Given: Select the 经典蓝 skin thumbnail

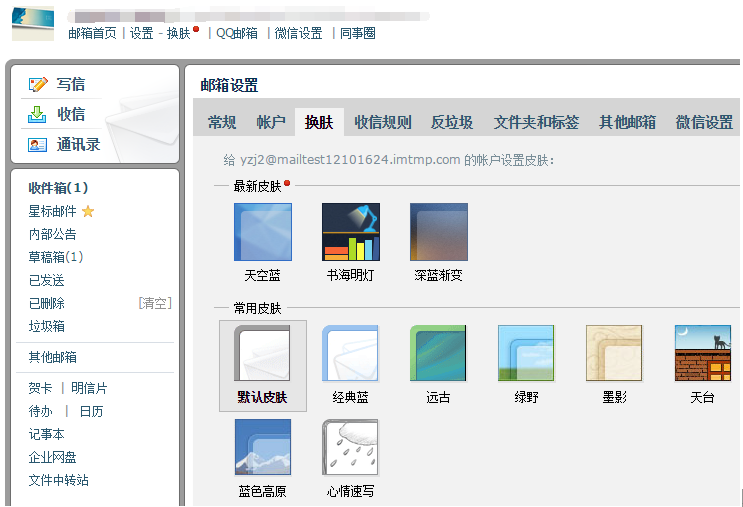Looking at the screenshot, I should pyautogui.click(x=350, y=353).
